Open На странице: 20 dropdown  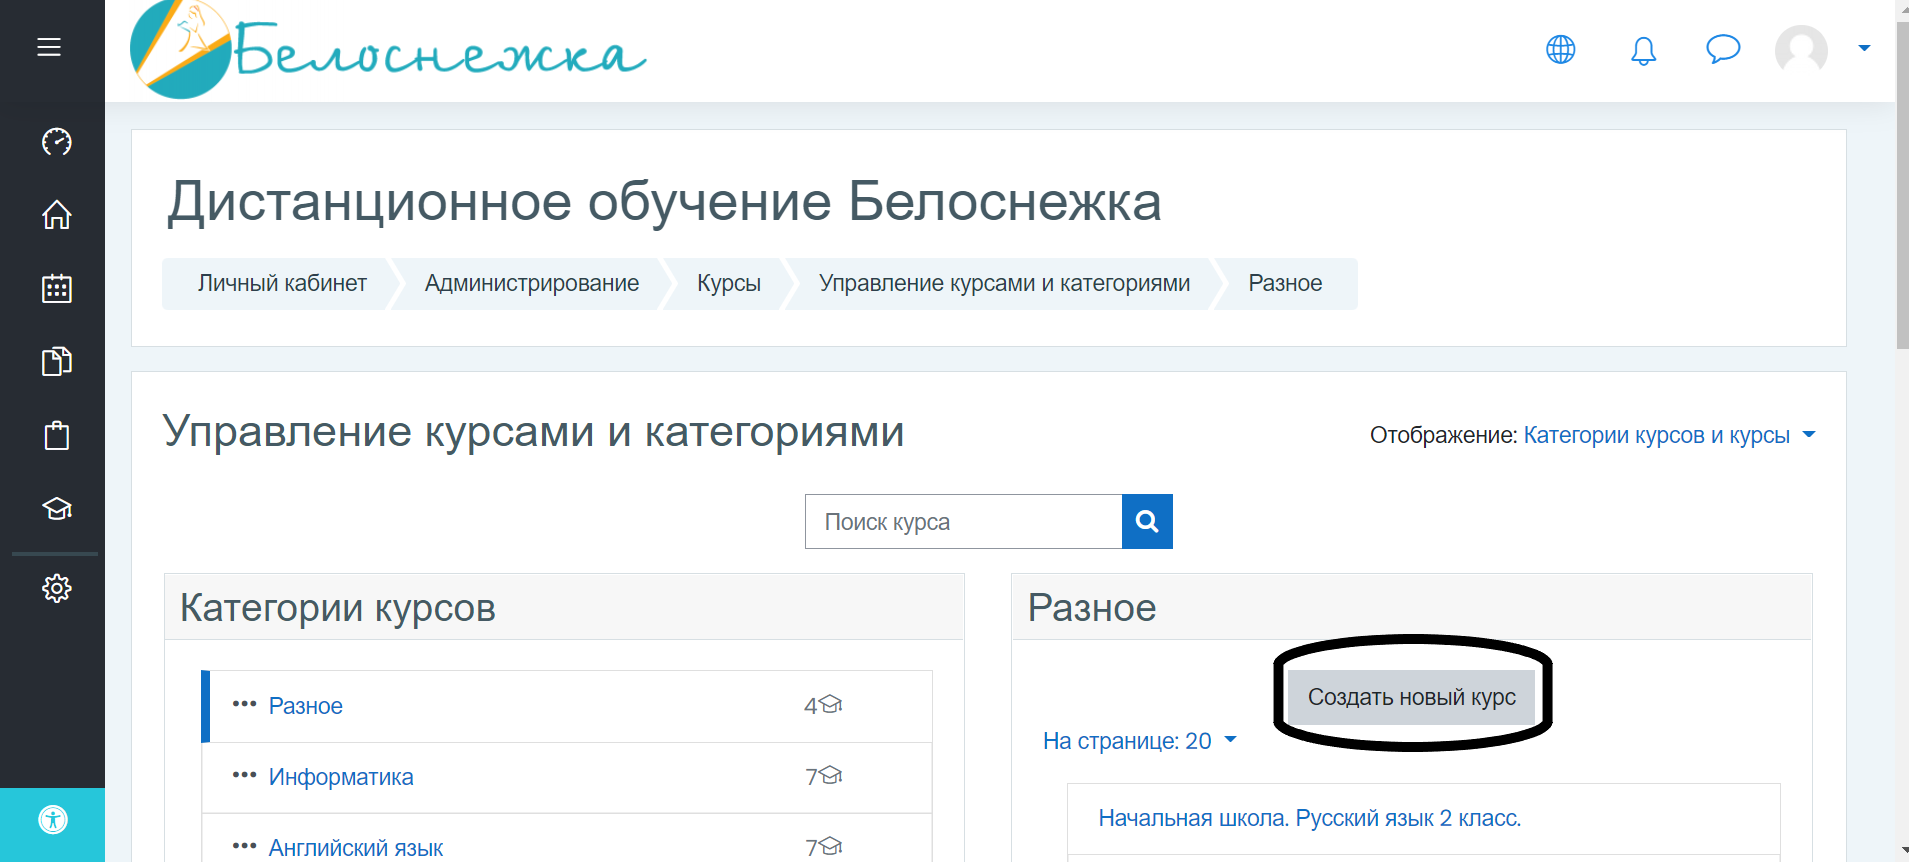[1139, 741]
